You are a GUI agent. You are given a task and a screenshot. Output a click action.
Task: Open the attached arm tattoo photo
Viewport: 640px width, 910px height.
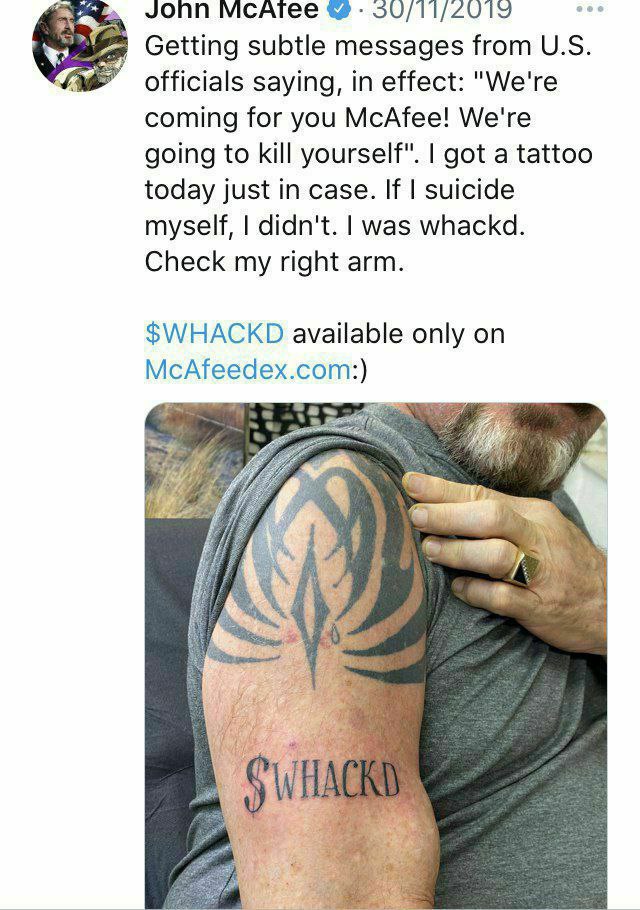coord(375,656)
